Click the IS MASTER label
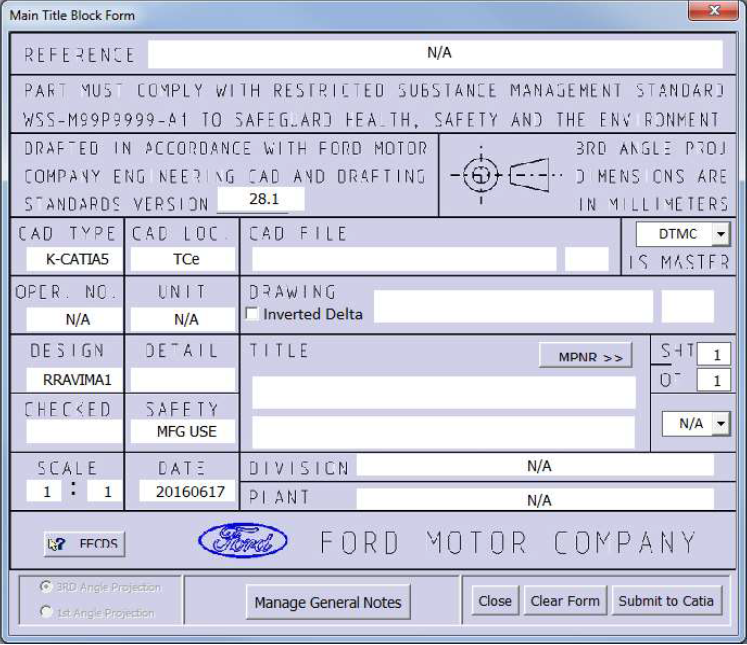 679,262
